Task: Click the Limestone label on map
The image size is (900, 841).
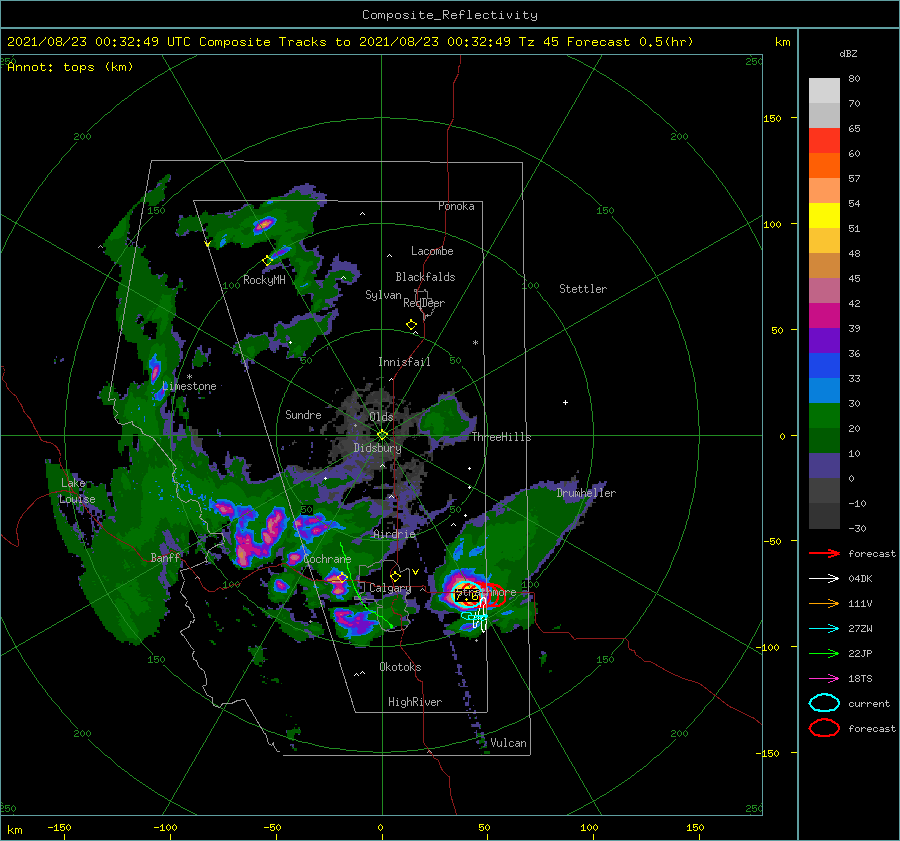Action: click(189, 386)
